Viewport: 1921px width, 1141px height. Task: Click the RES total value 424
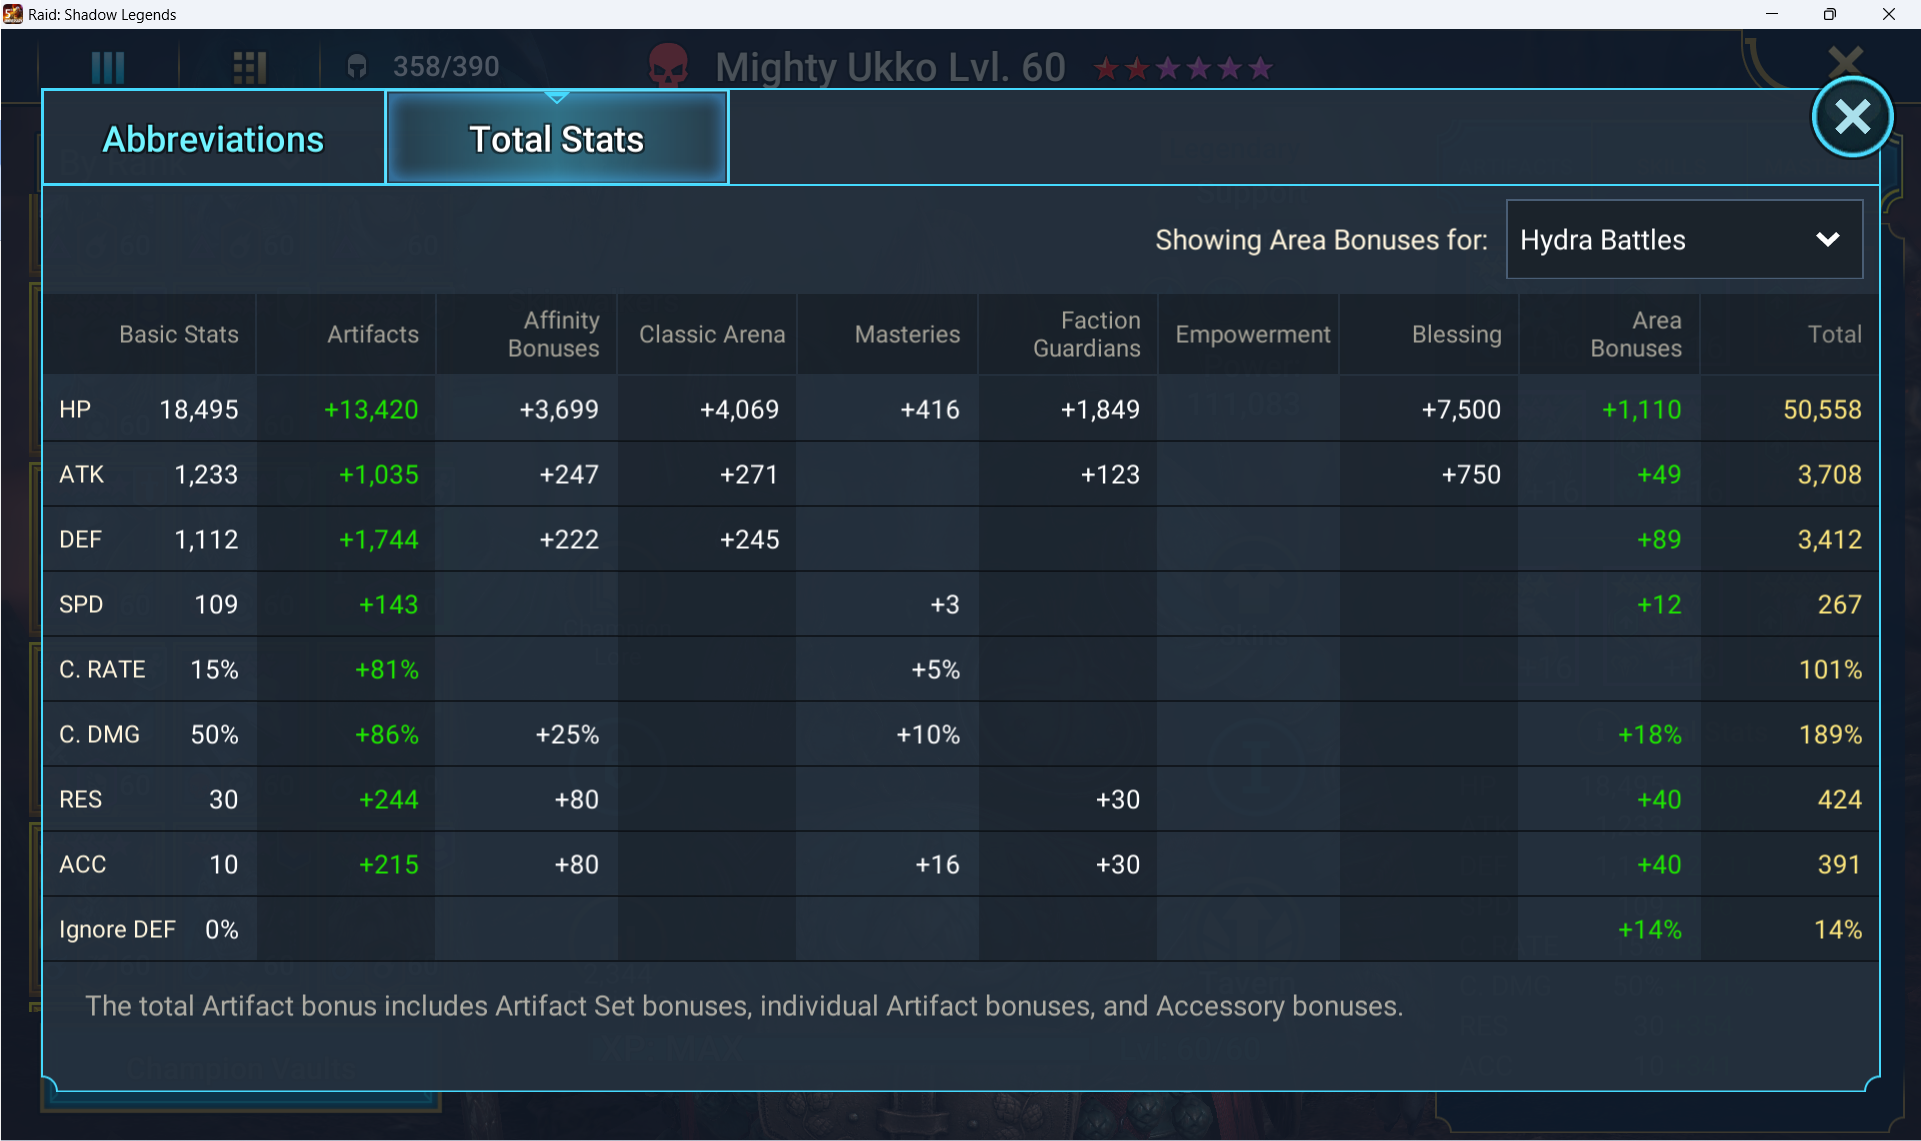[1839, 799]
